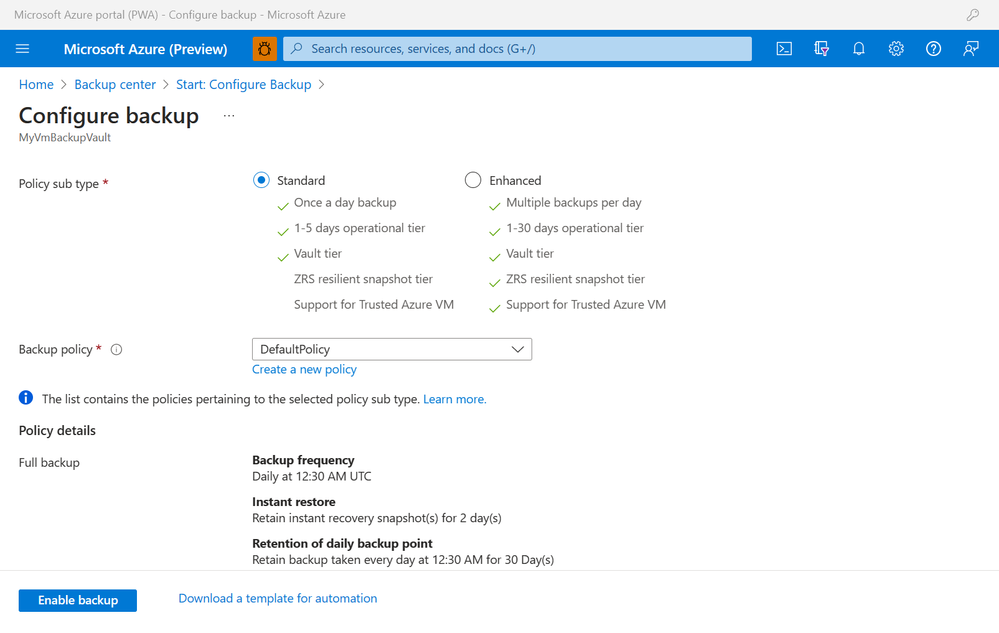Click the Enable backup button
This screenshot has width=999, height=633.
tap(78, 600)
